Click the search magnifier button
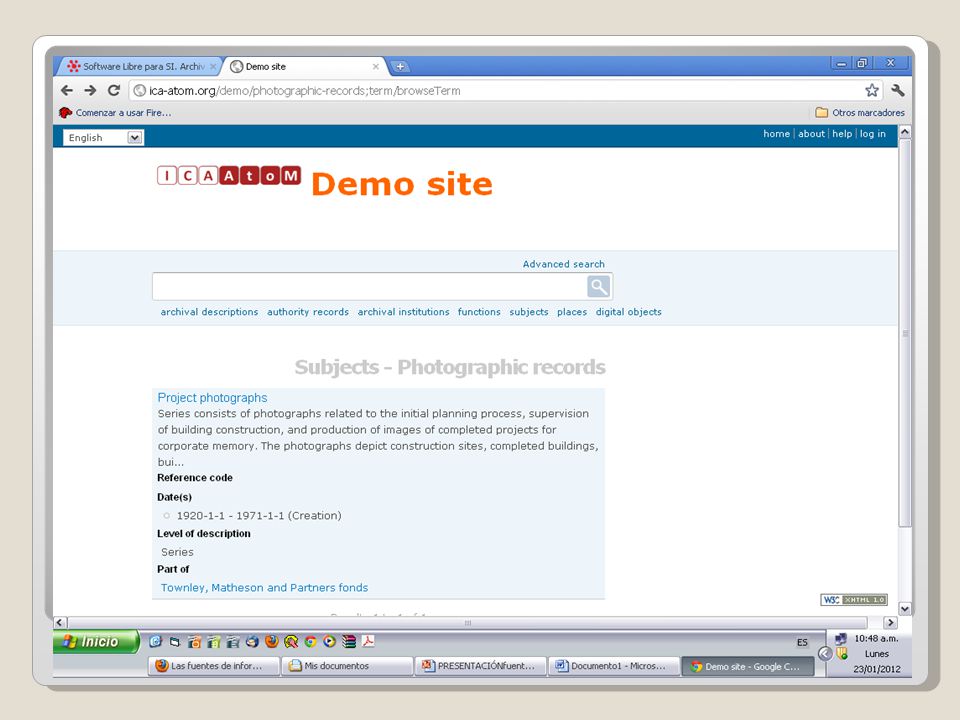960x720 pixels. 598,286
